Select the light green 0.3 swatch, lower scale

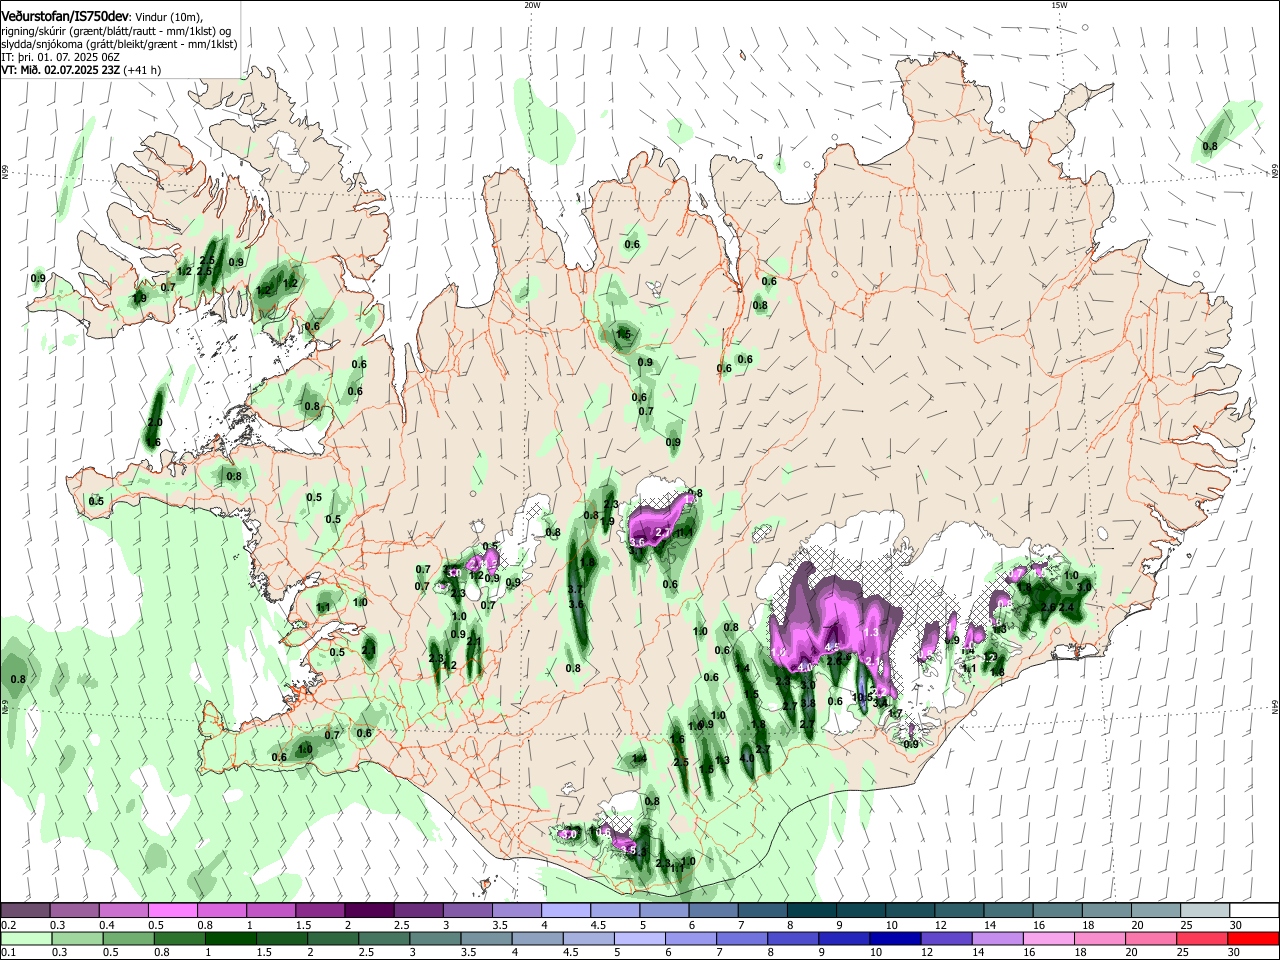pos(76,939)
